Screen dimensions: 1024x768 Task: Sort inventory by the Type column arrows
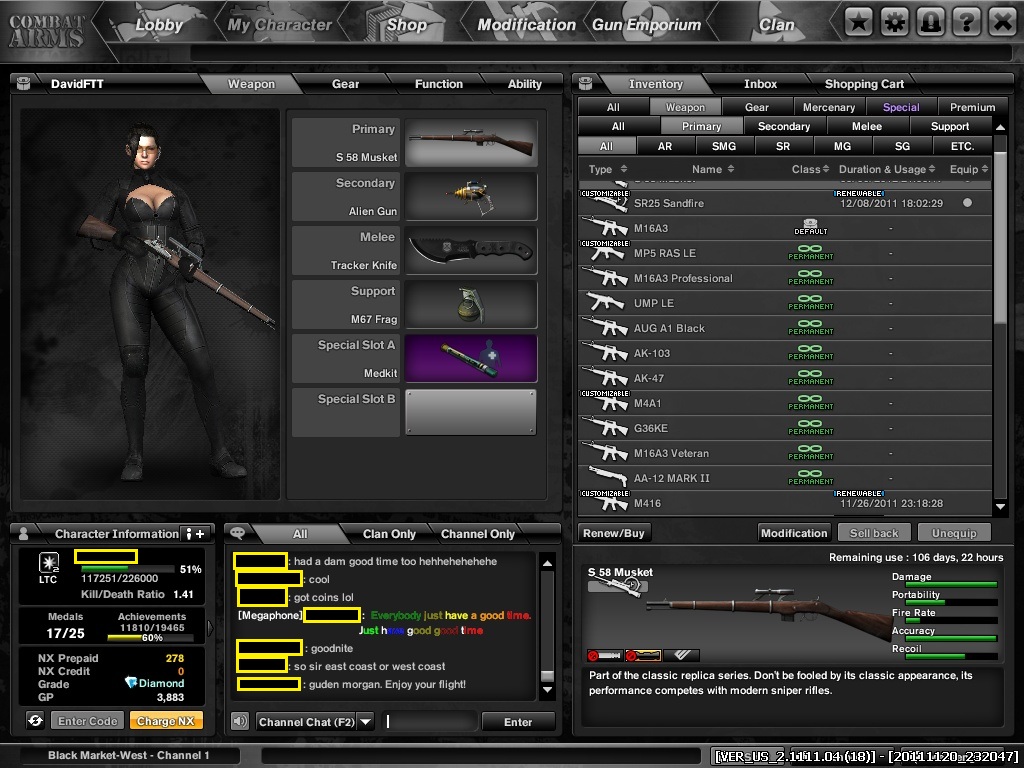(624, 169)
